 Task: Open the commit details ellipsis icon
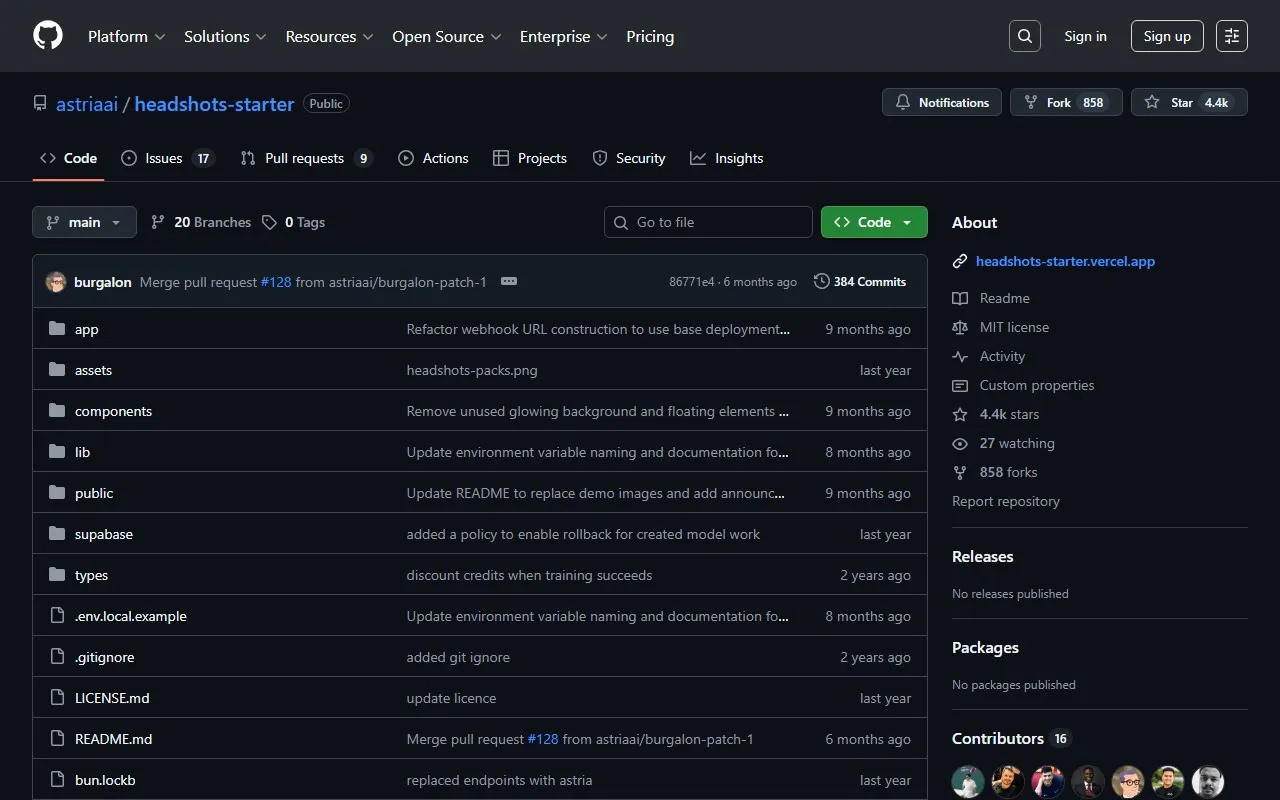coord(509,282)
